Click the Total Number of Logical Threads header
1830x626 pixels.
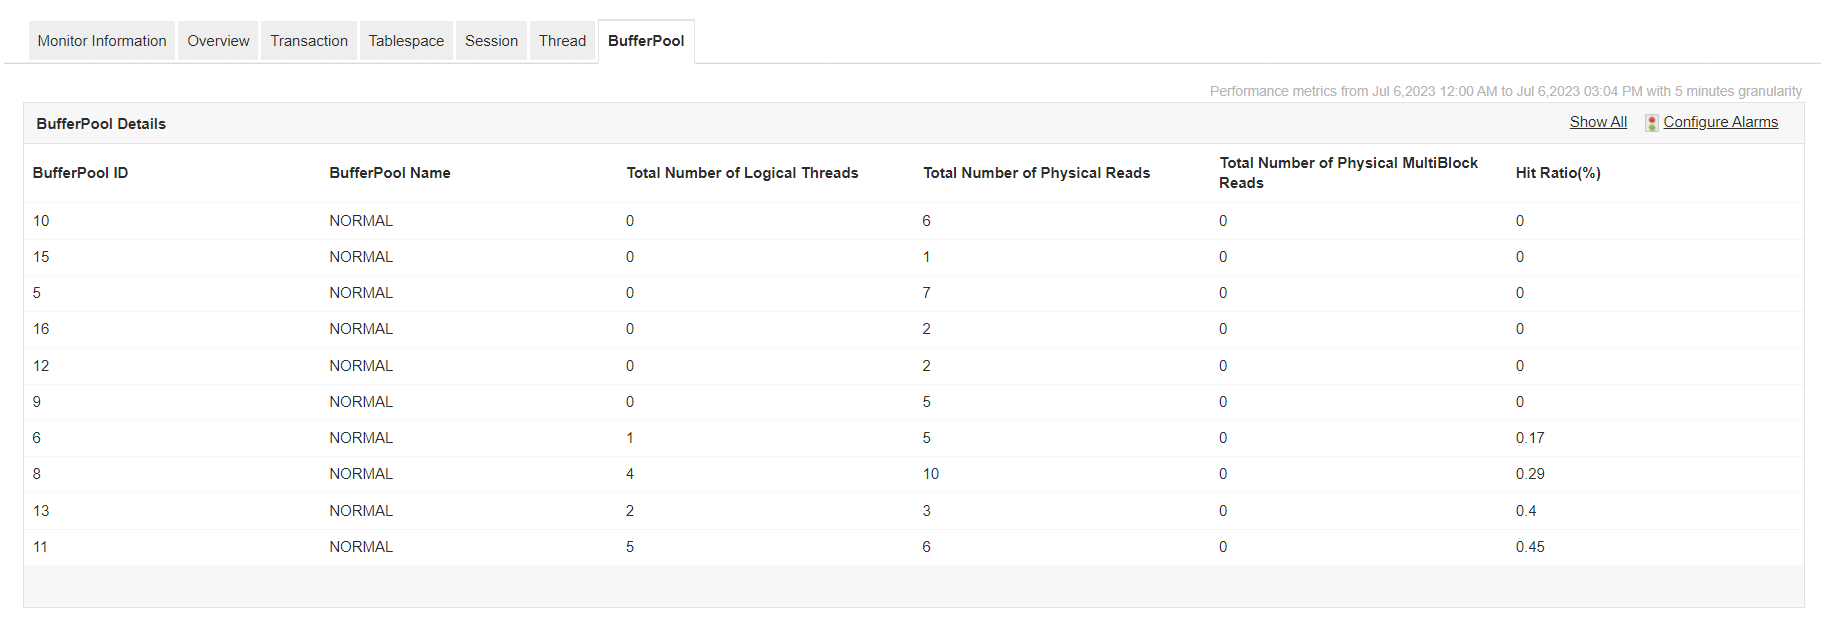click(742, 173)
